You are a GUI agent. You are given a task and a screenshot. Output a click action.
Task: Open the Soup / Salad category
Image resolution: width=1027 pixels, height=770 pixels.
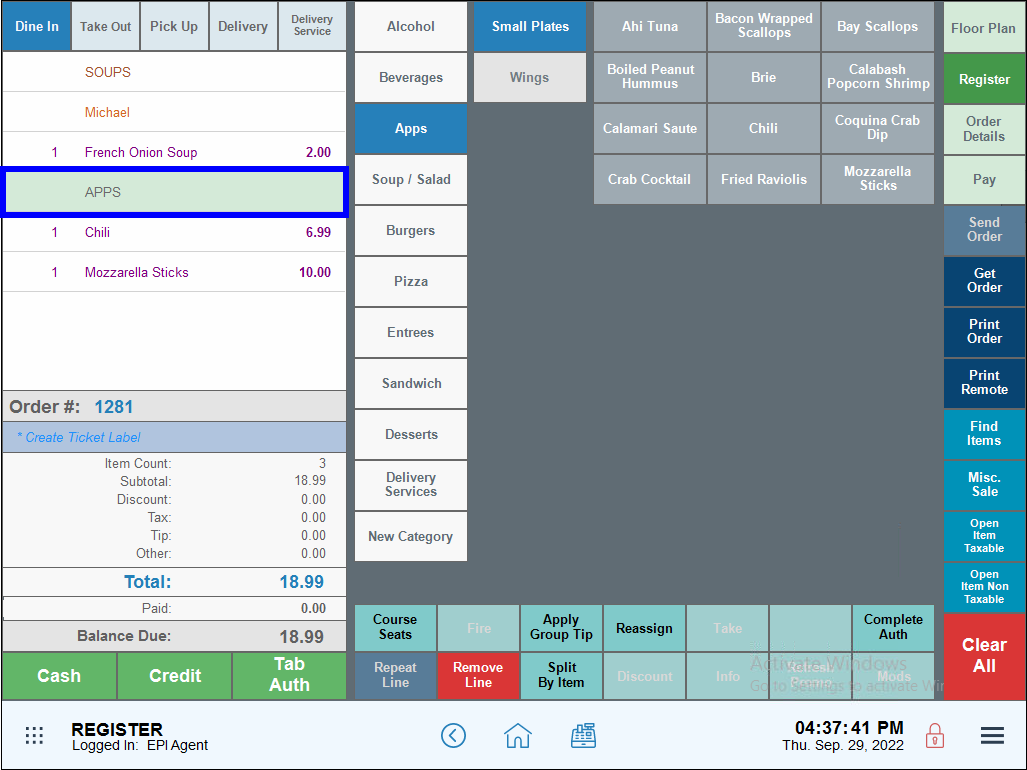[411, 179]
